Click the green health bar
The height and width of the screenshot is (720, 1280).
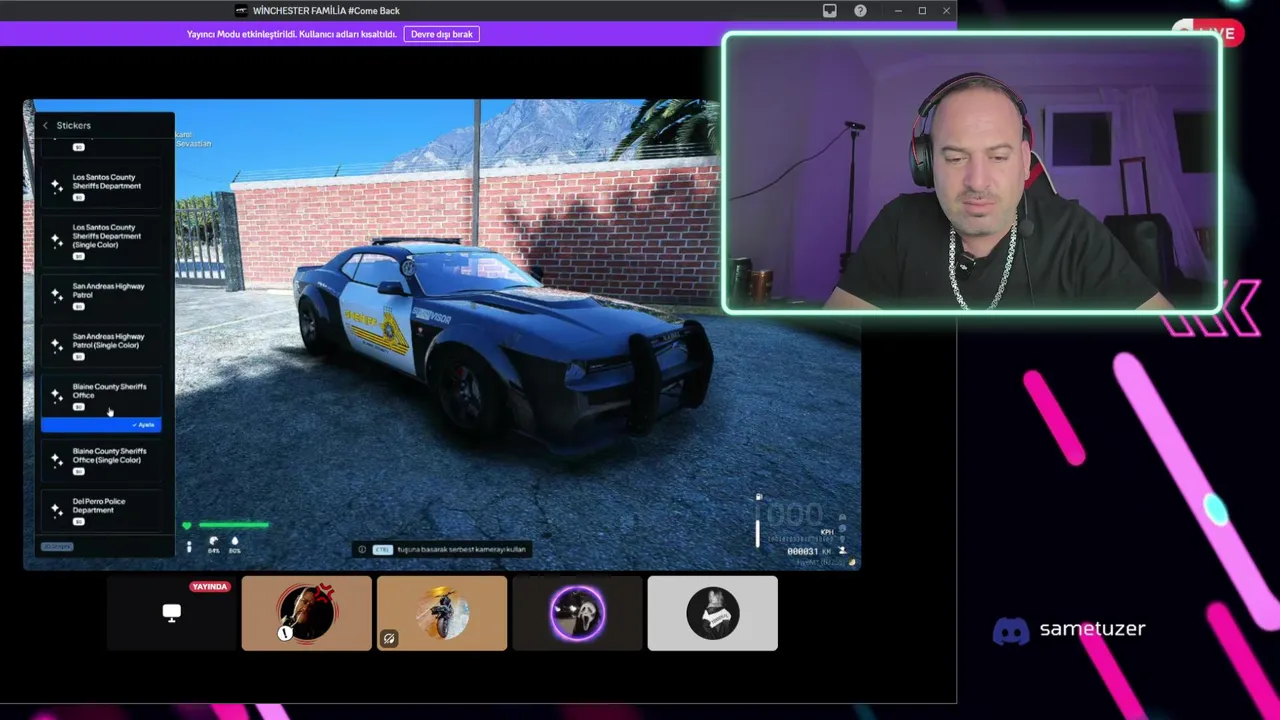pyautogui.click(x=233, y=525)
